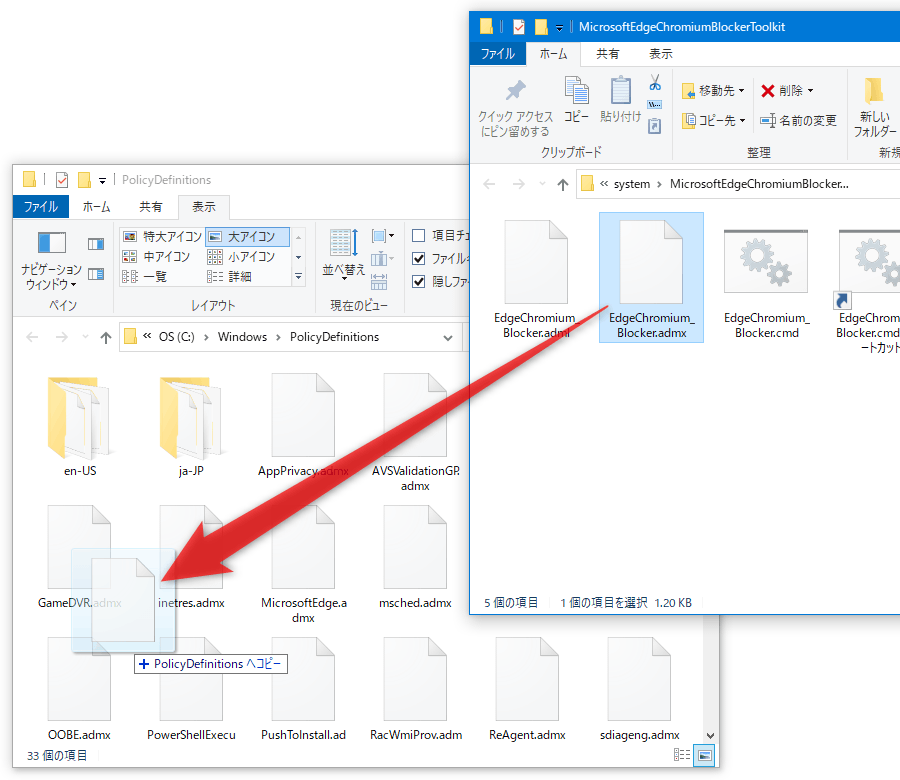Toggle the hidden items checkbox
This screenshot has height=780, width=900.
(x=419, y=281)
